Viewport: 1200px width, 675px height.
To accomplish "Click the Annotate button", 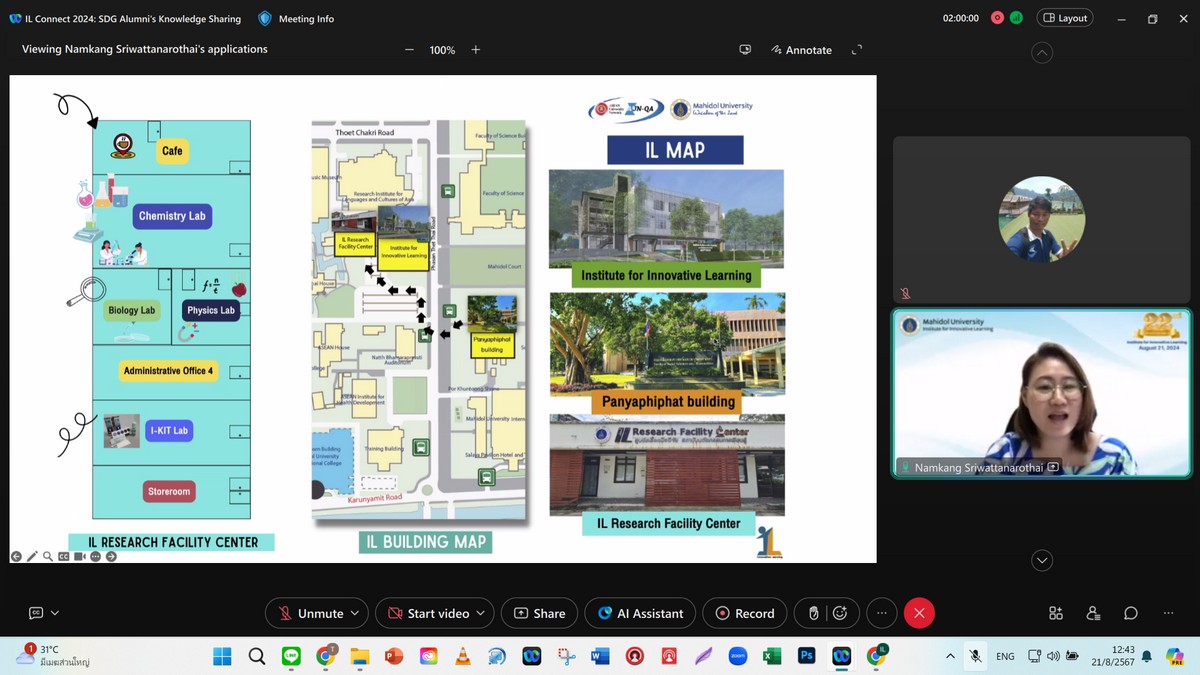I will click(801, 50).
